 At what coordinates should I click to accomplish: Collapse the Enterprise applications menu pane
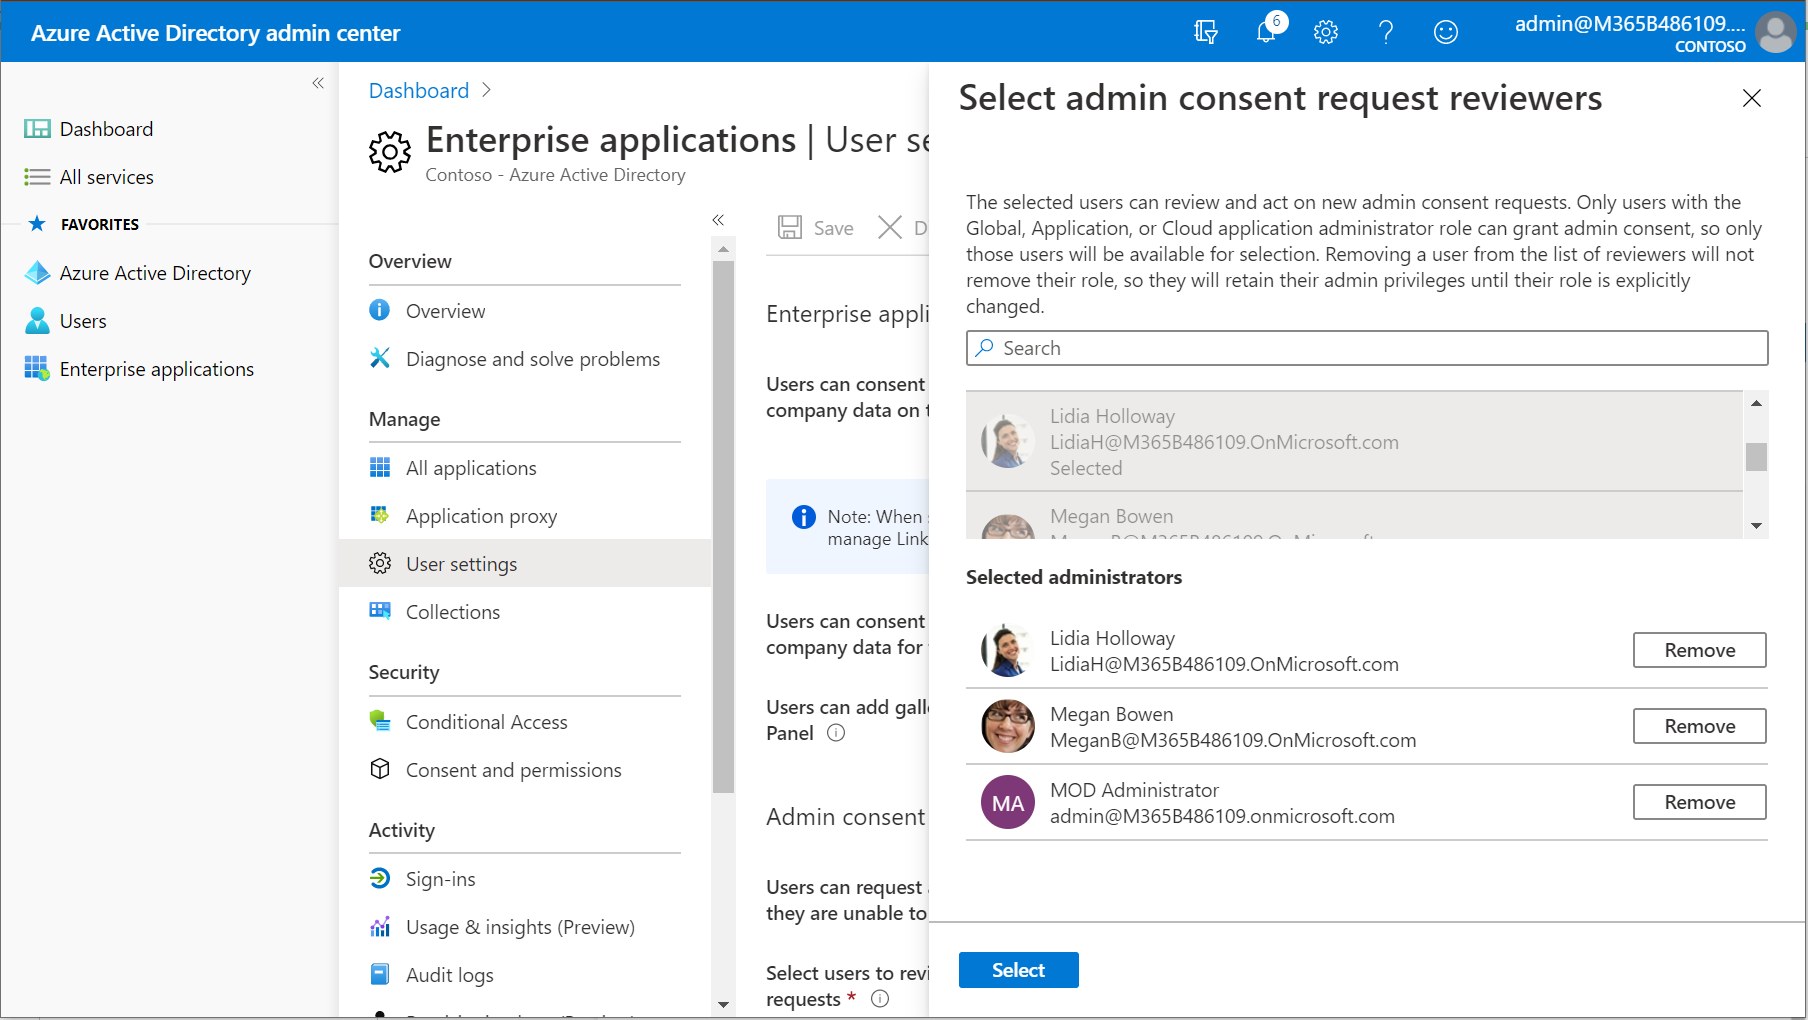[x=718, y=220]
